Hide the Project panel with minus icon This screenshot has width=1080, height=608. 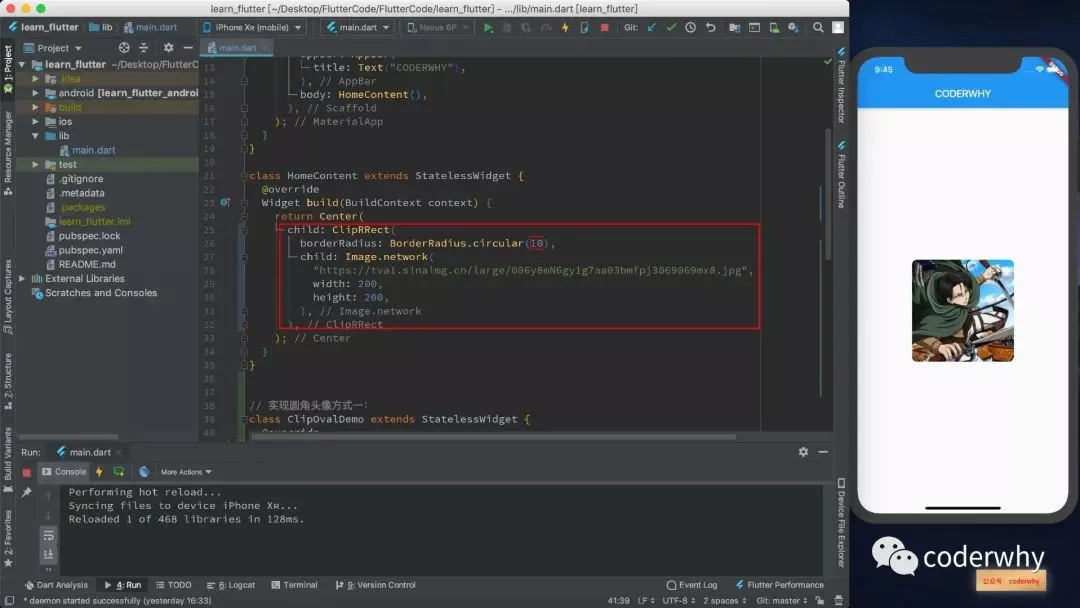[187, 48]
